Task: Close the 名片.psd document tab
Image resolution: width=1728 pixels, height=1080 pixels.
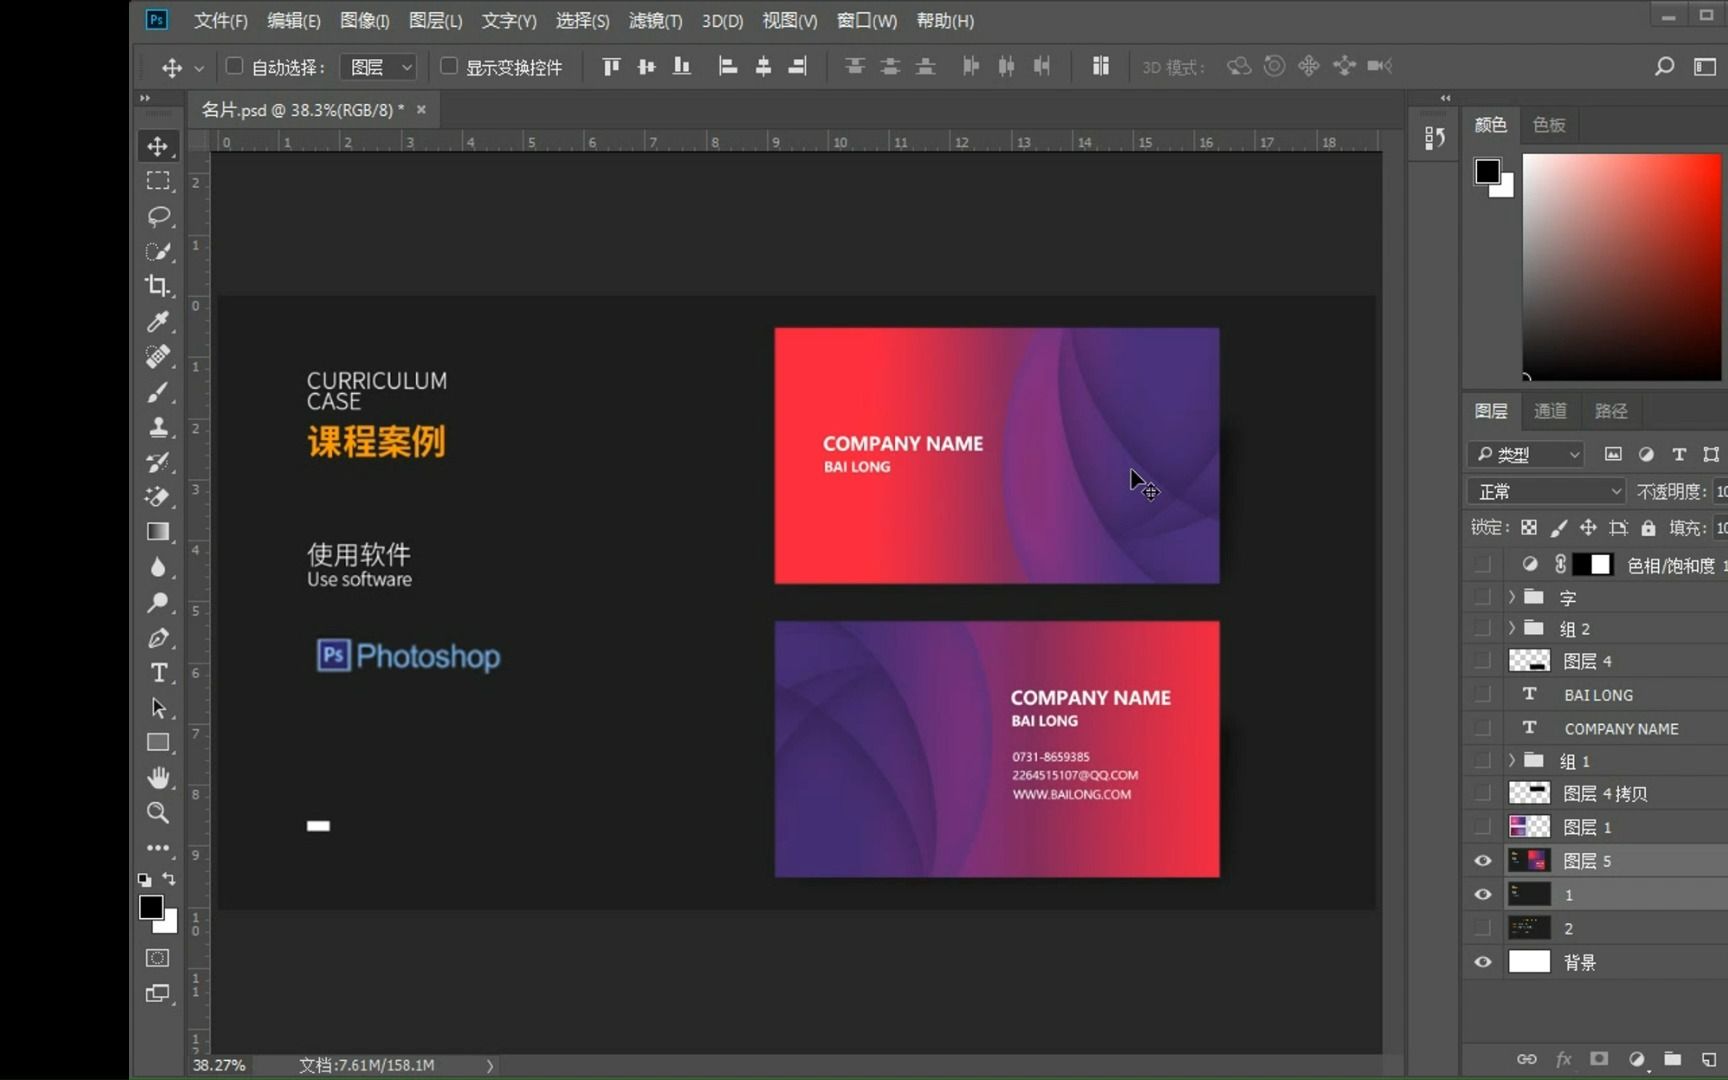Action: point(421,109)
